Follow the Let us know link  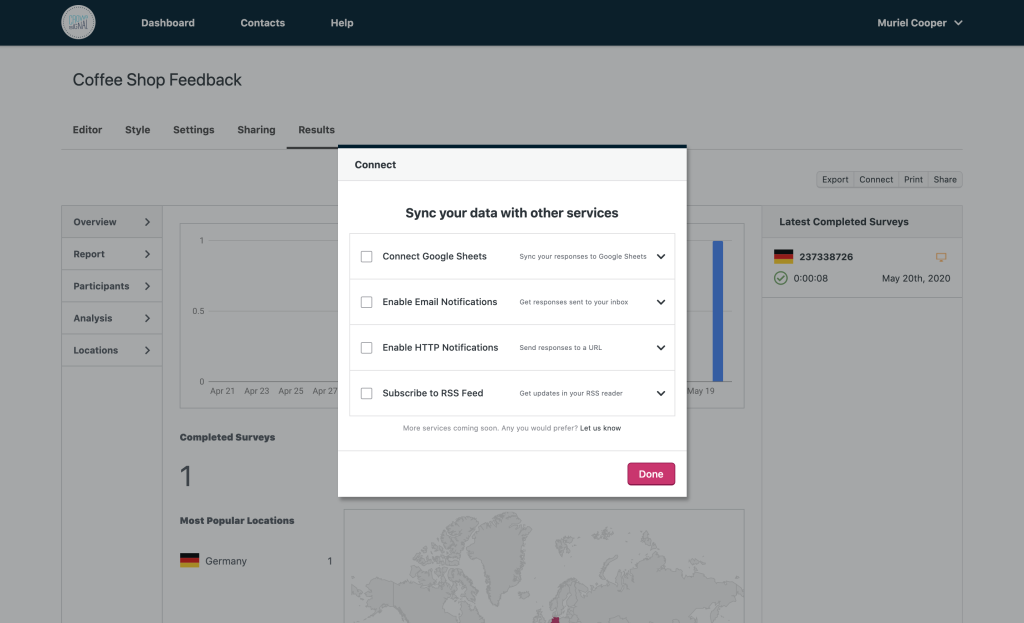(600, 428)
